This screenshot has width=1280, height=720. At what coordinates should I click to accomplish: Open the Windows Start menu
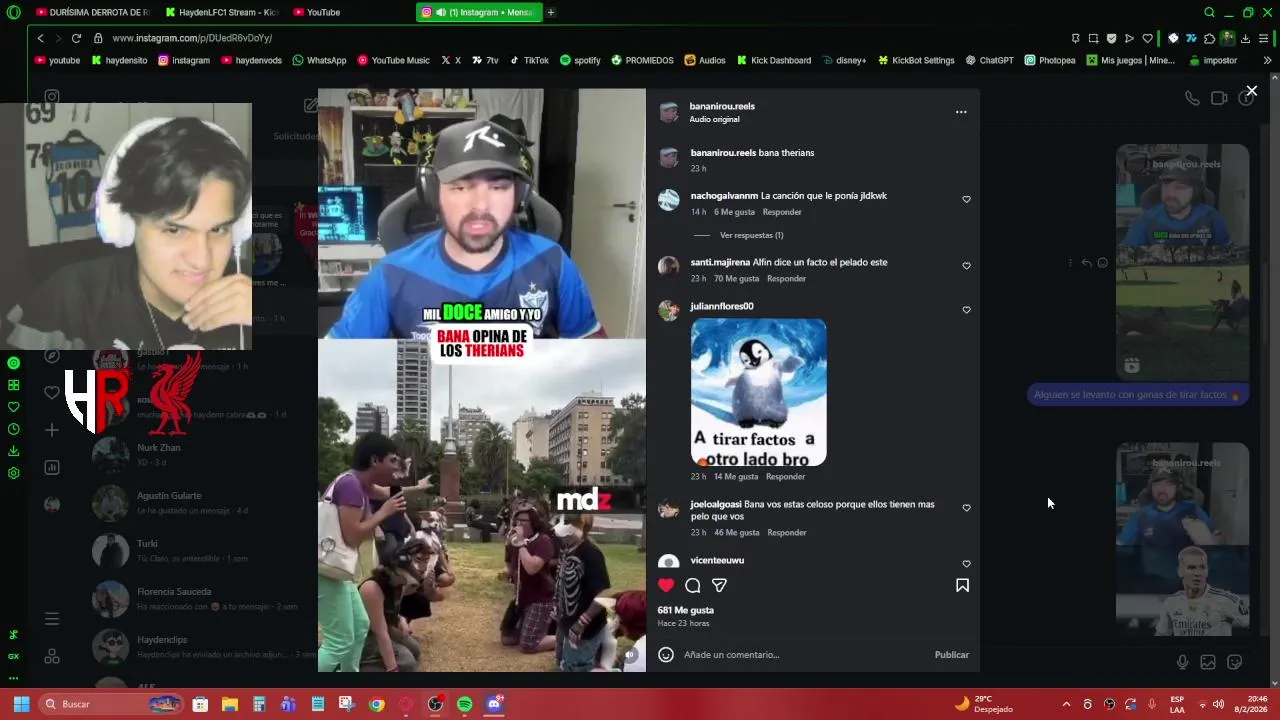tap(21, 704)
